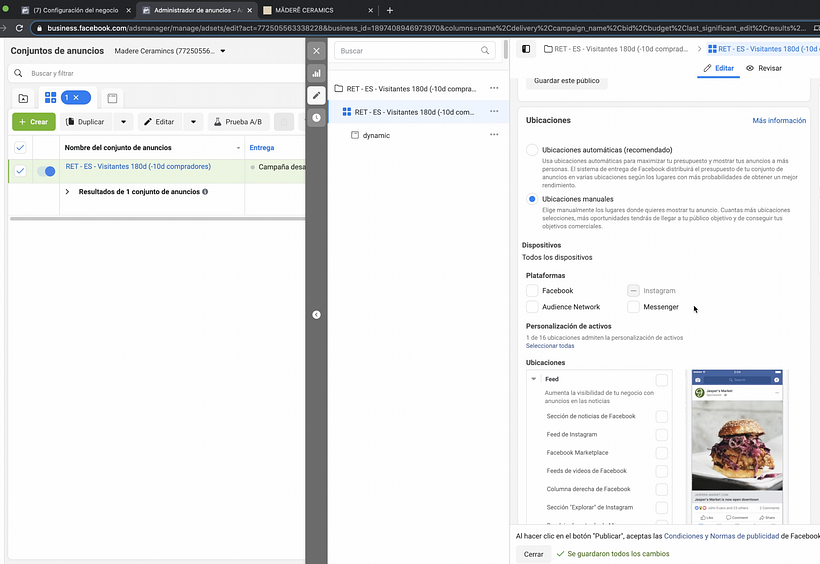Click the magnifier in the Buscar field
This screenshot has width=820, height=564.
[485, 51]
